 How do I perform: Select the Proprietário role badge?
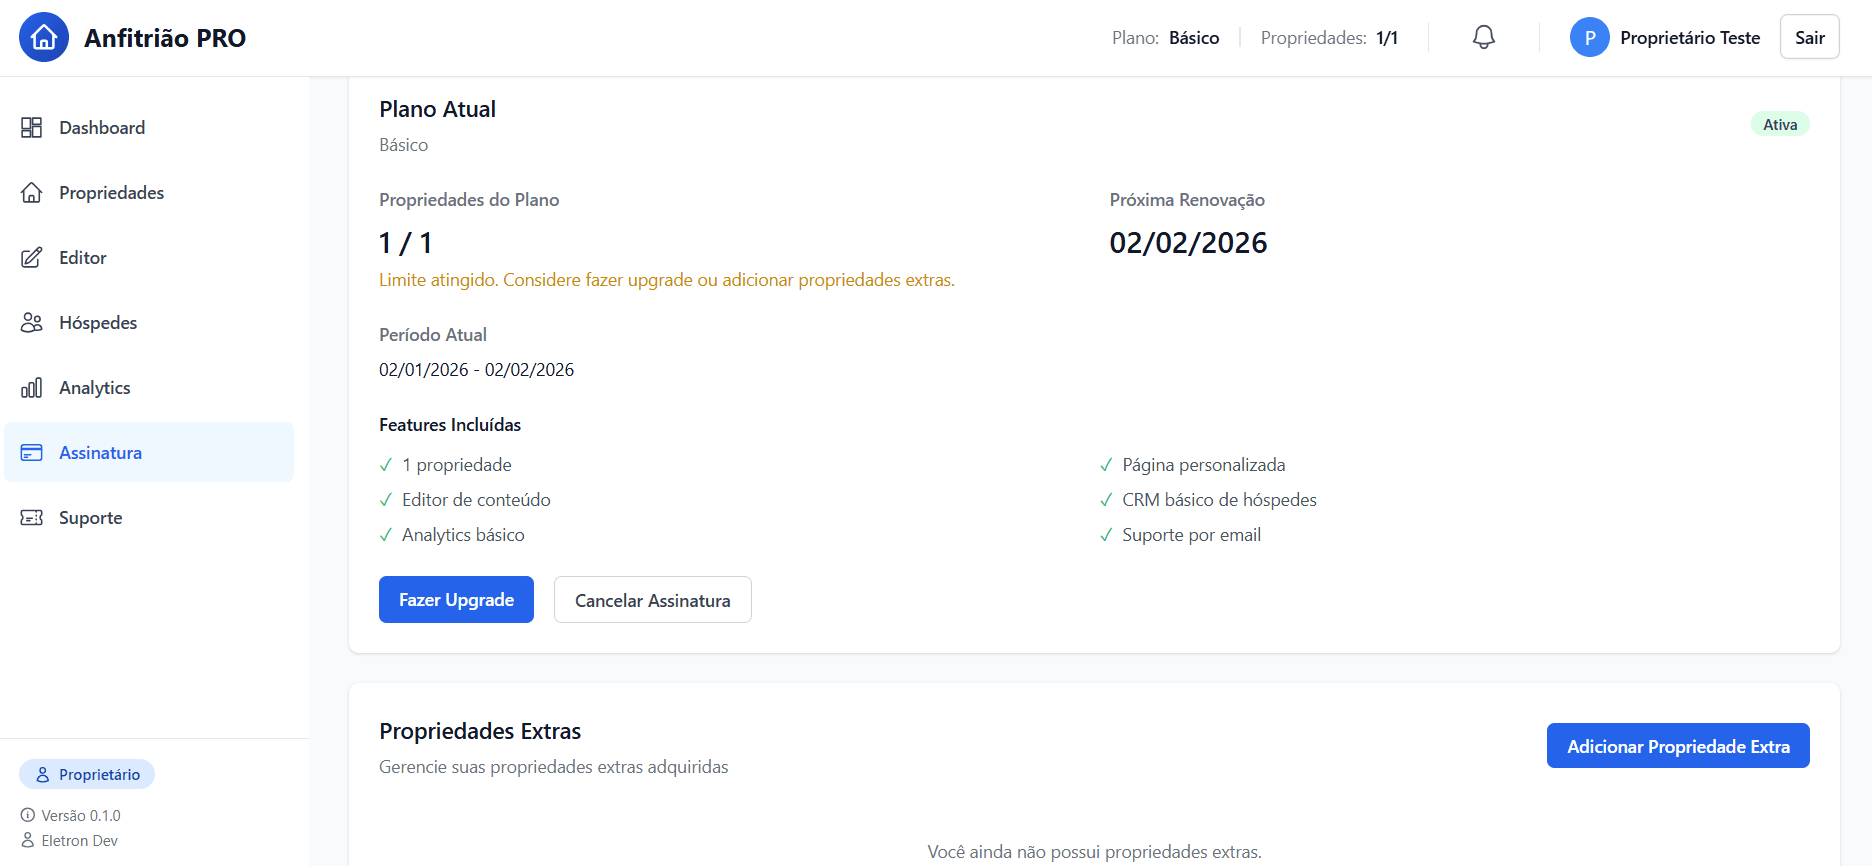pyautogui.click(x=86, y=773)
